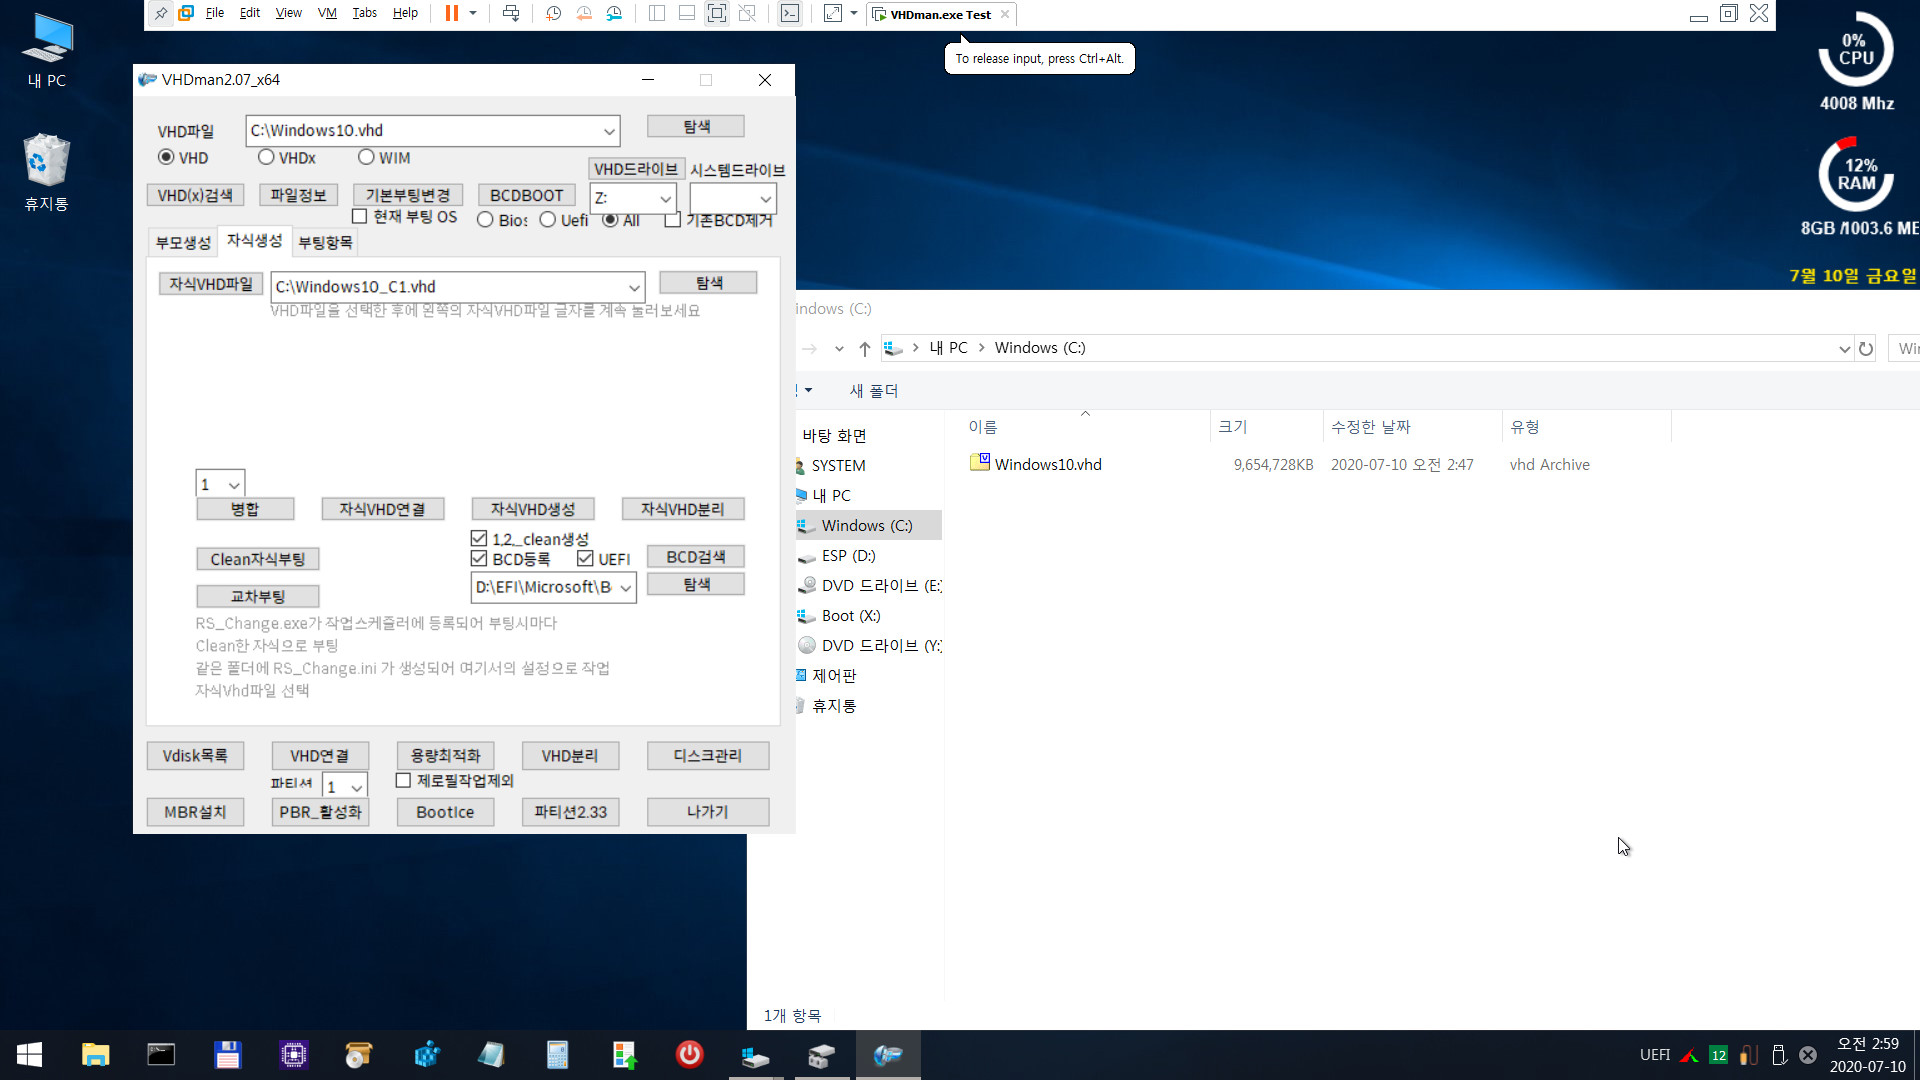Click the stretch guest display icon
The image size is (1920, 1080).
click(833, 14)
